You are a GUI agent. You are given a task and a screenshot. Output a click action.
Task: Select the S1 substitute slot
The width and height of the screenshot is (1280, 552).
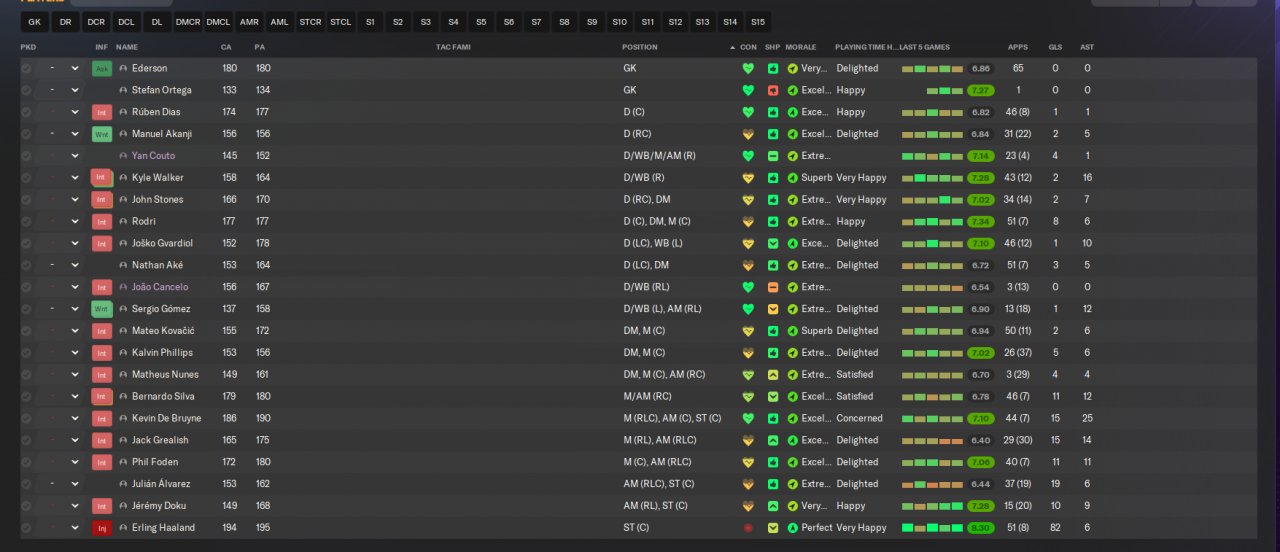click(x=371, y=21)
